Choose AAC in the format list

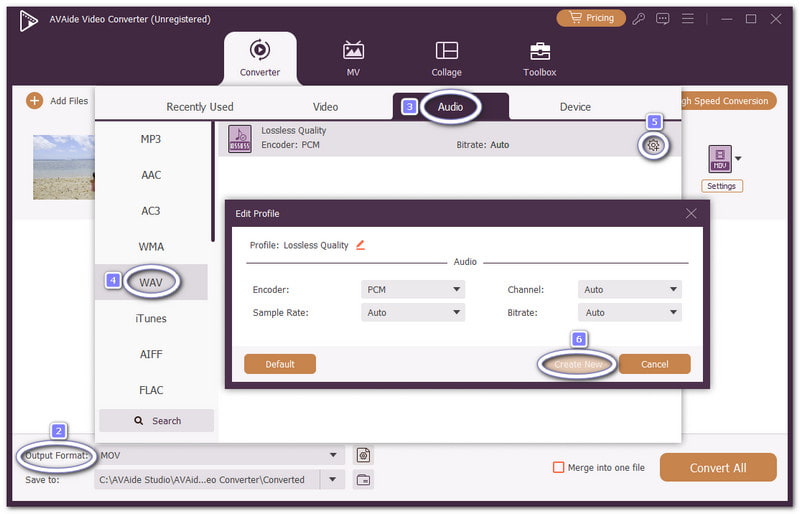(x=151, y=175)
